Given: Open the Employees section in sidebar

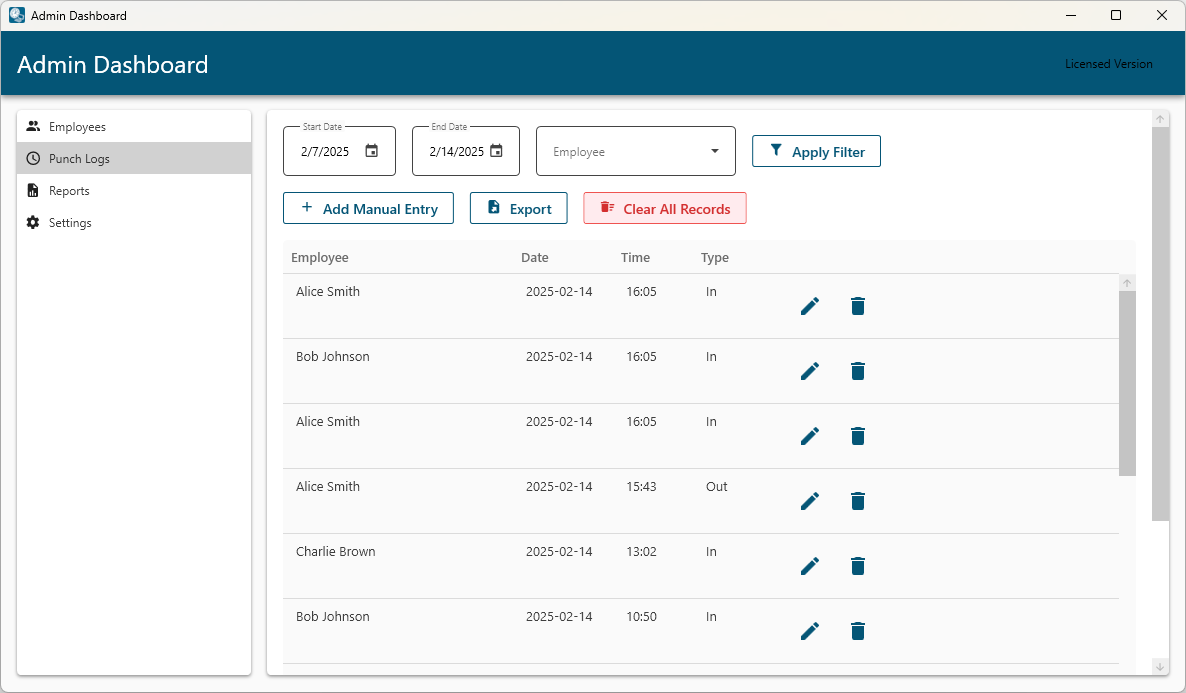Looking at the screenshot, I should pos(77,127).
